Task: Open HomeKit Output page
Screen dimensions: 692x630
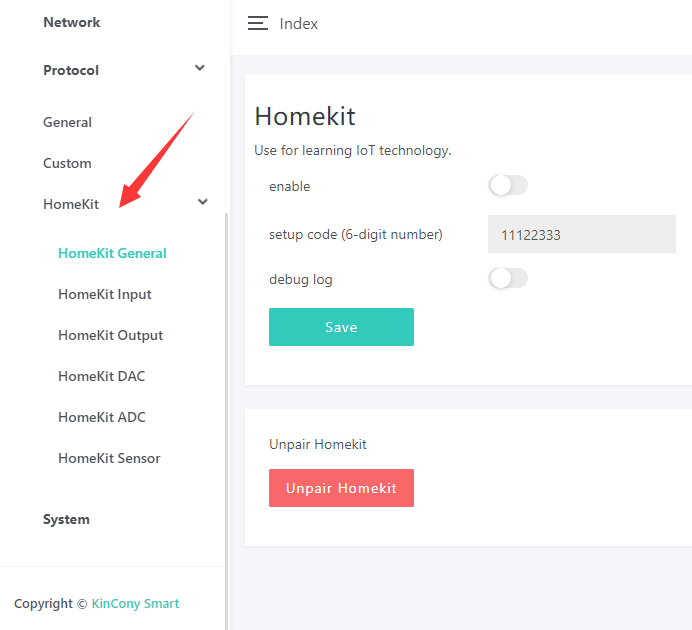Action: click(x=110, y=335)
